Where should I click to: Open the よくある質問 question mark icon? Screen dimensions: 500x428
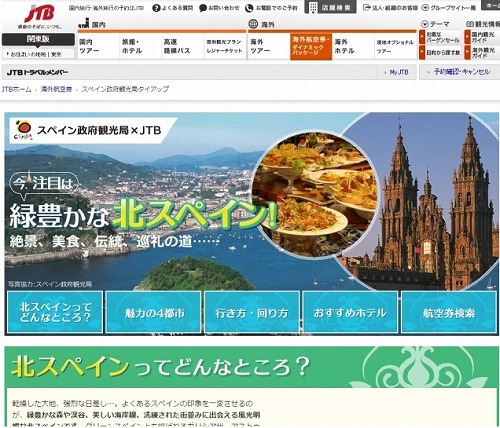point(156,8)
